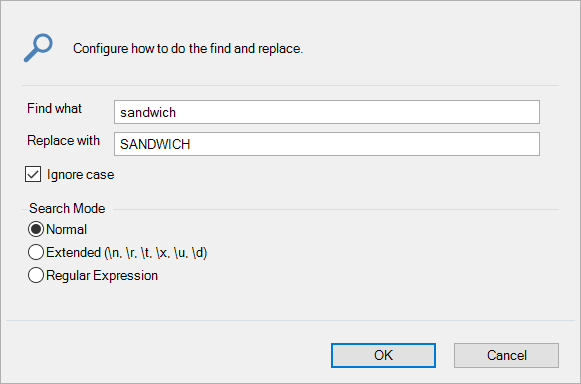
Task: Uncheck the Ignore case checkbox
Action: (33, 174)
